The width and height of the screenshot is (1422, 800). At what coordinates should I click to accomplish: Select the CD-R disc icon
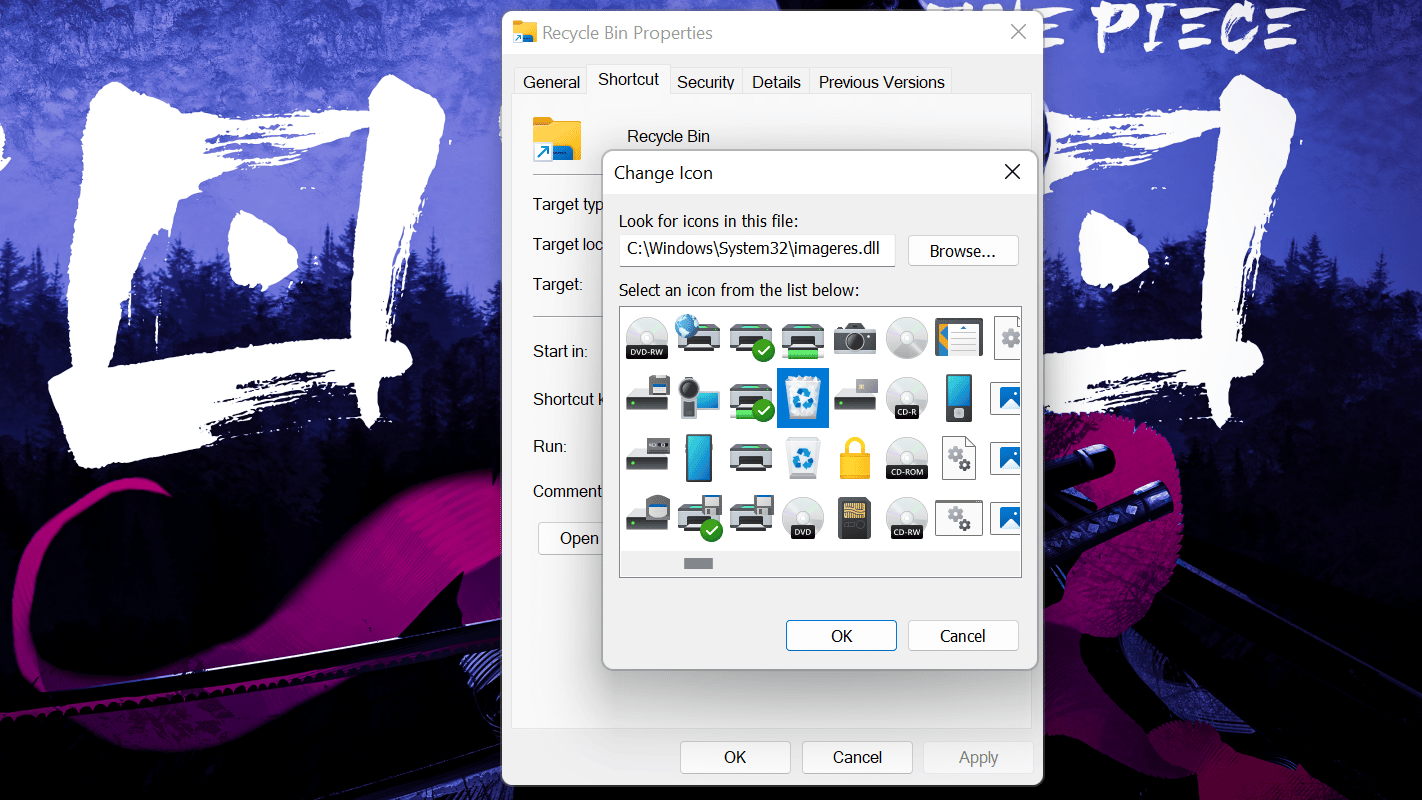(x=907, y=397)
